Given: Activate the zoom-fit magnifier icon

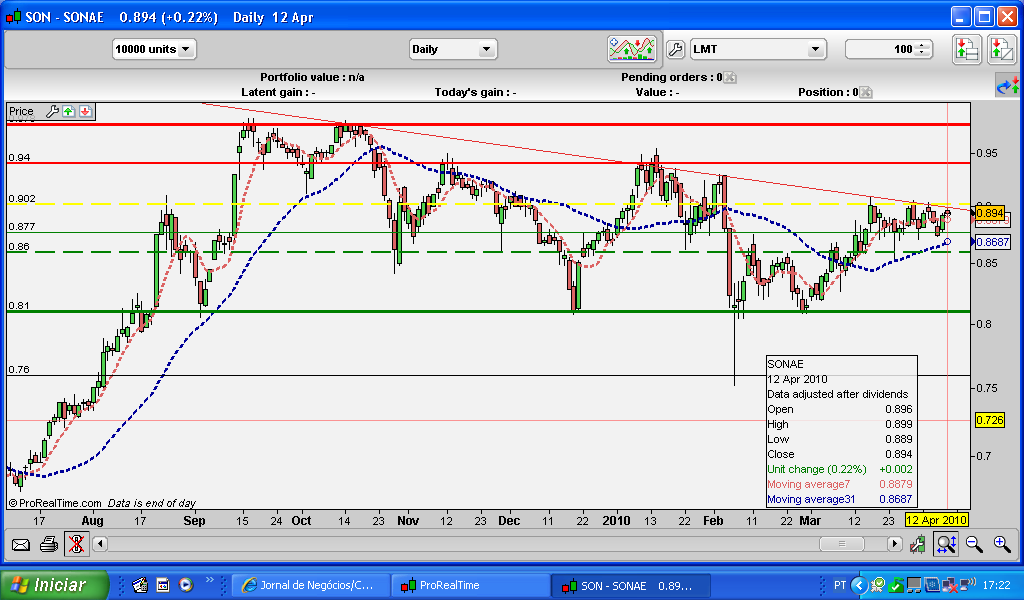Looking at the screenshot, I should point(946,544).
